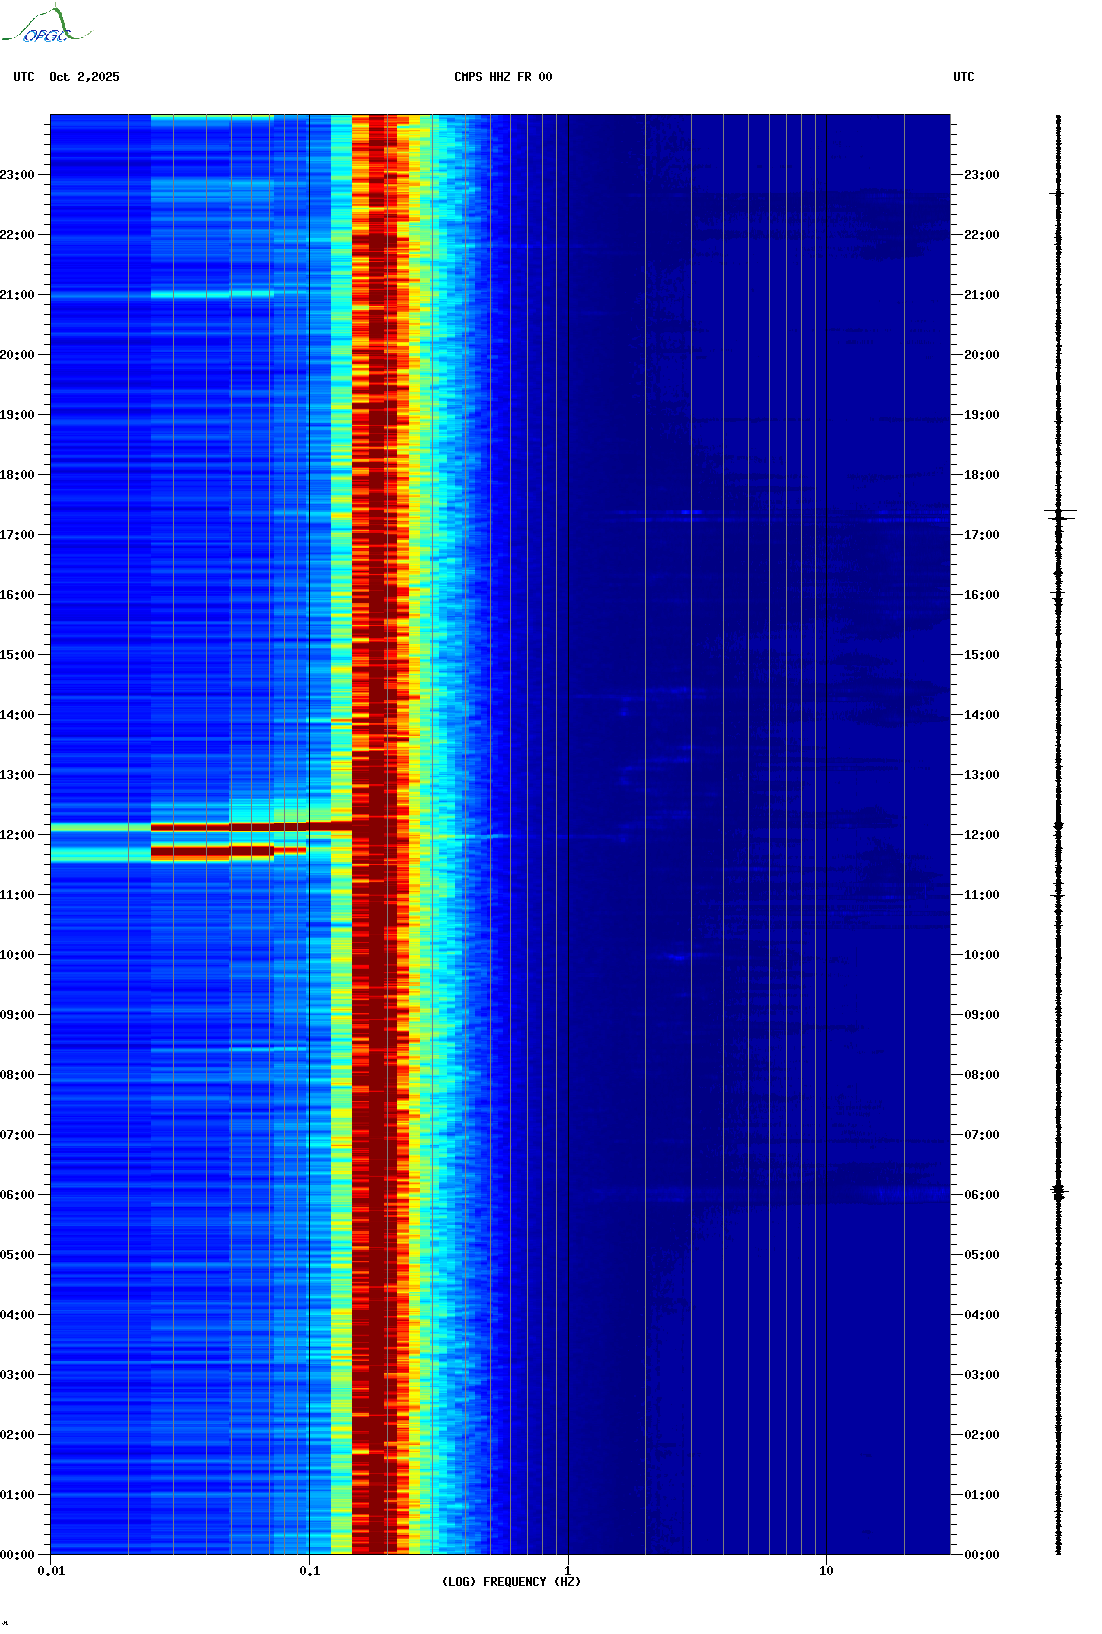Click the '(LOG) FREQUENCY (HZ)' axis label

coord(511,1582)
